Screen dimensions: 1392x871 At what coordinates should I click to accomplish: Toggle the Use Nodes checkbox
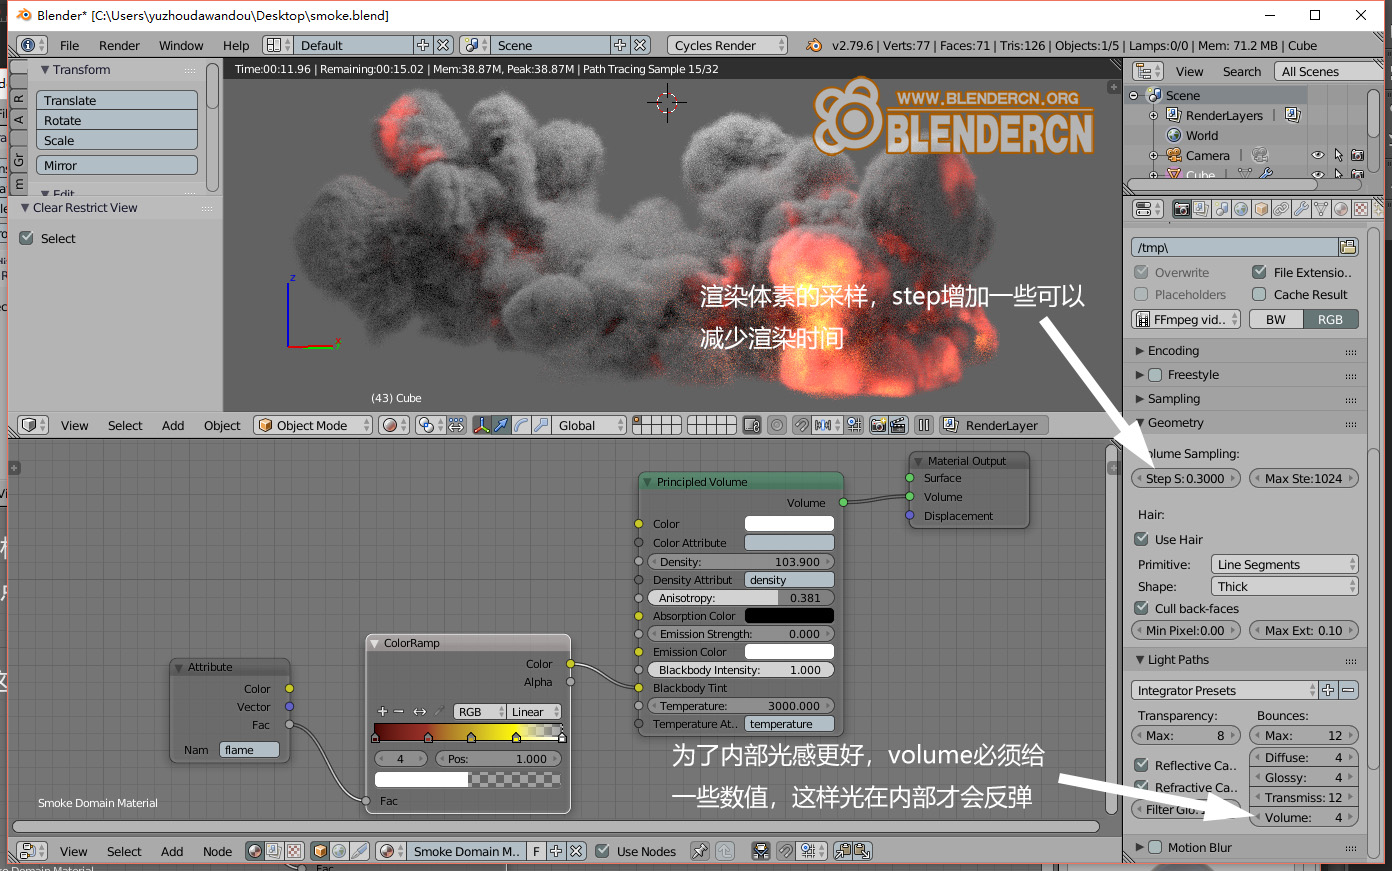click(x=602, y=851)
